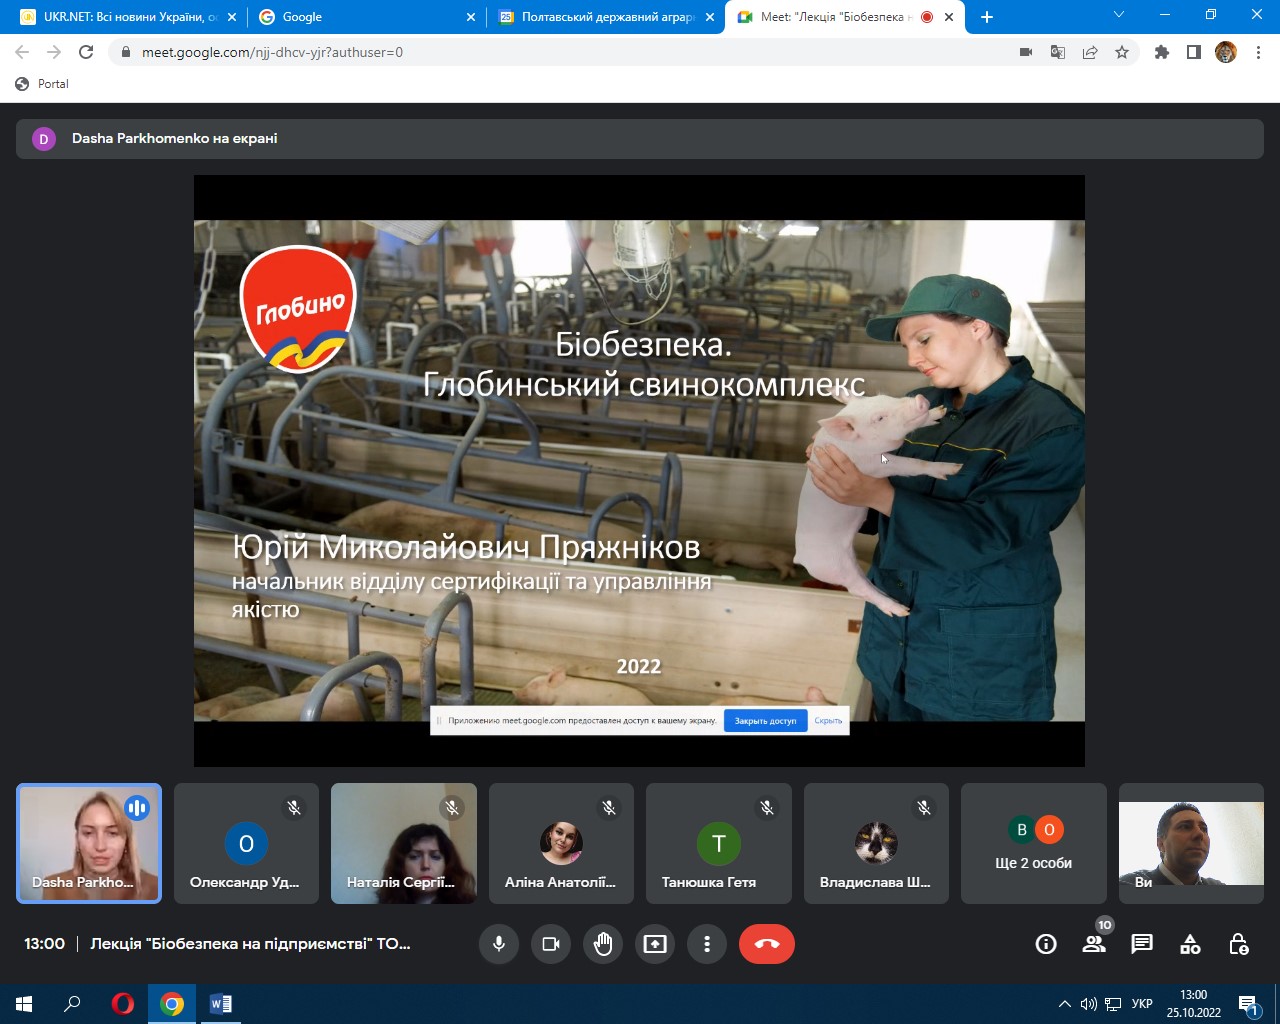The image size is (1280, 1024).
Task: Go back in browser history
Action: click(22, 52)
